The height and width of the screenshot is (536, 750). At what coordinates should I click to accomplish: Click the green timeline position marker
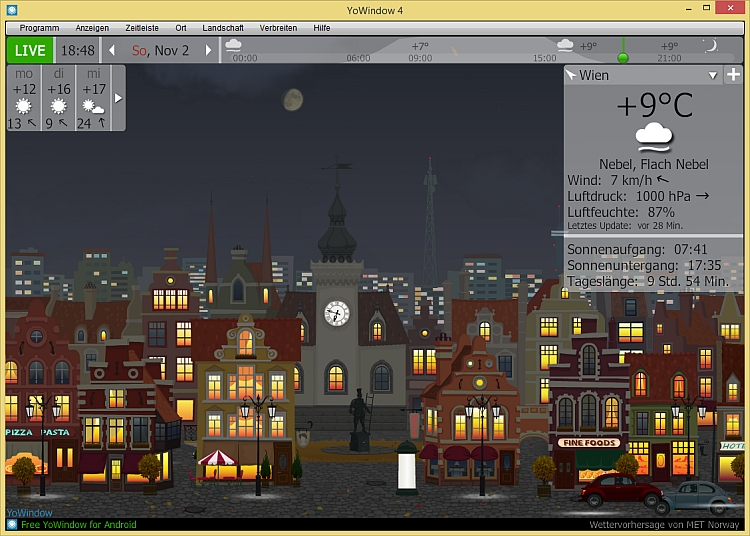(623, 58)
